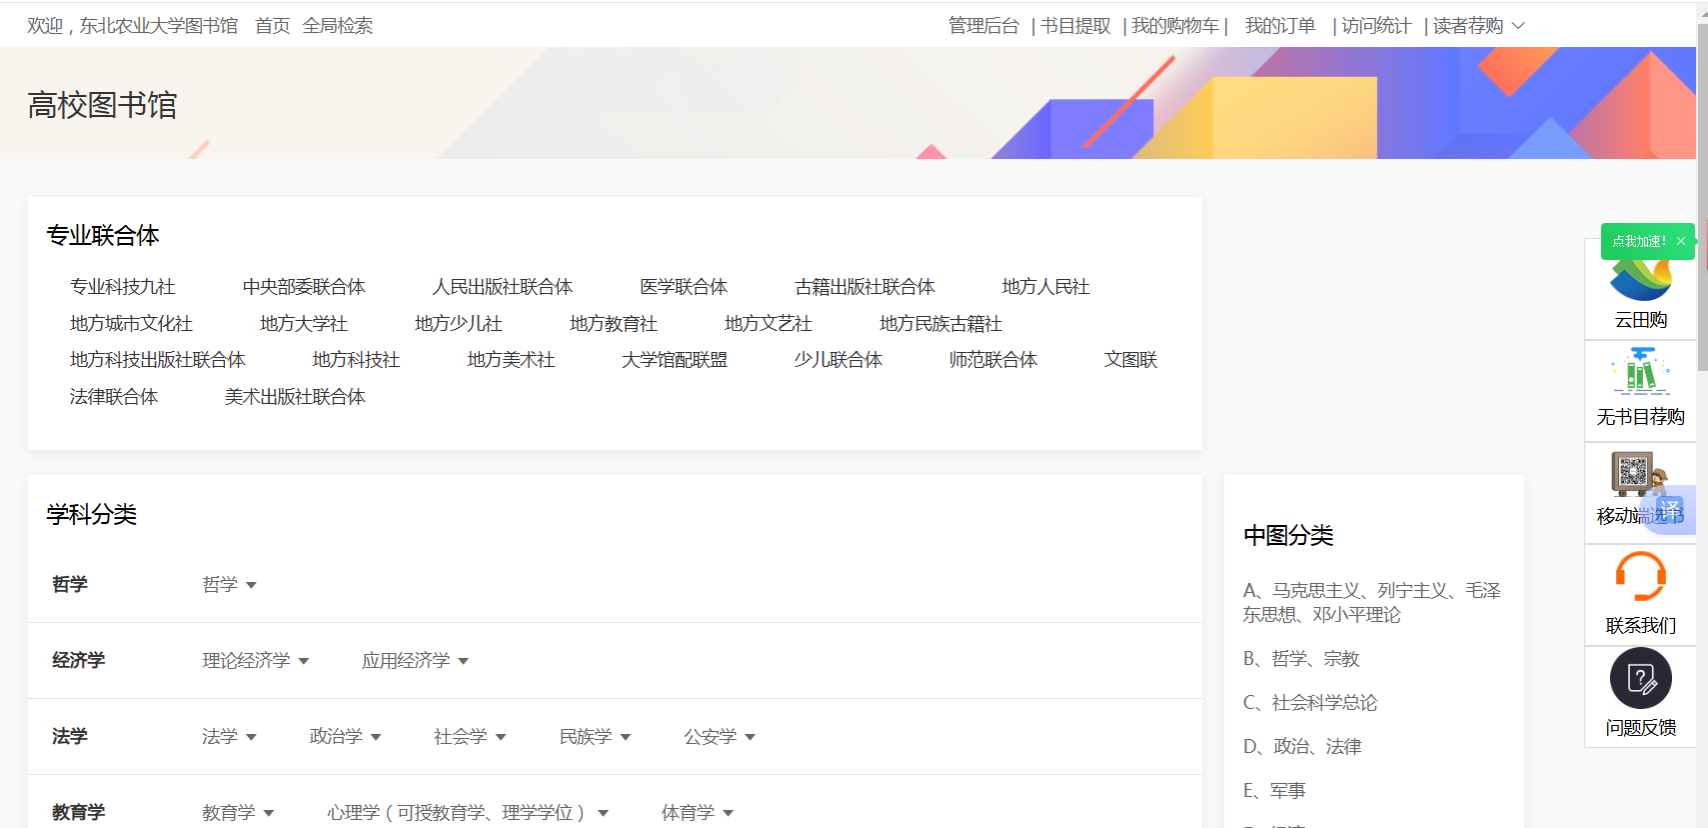Choose category C、社会科学总论
Screen dimensions: 1708x828
point(1309,703)
